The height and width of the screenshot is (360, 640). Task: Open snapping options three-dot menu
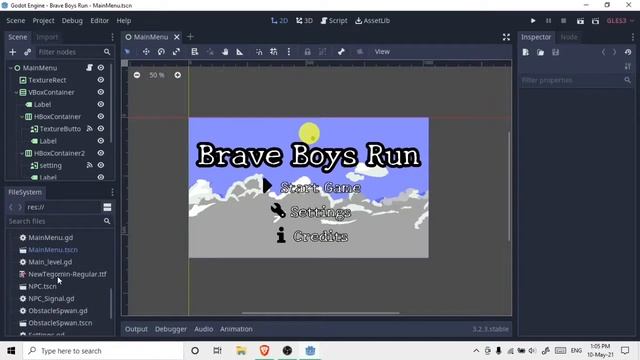coord(289,52)
